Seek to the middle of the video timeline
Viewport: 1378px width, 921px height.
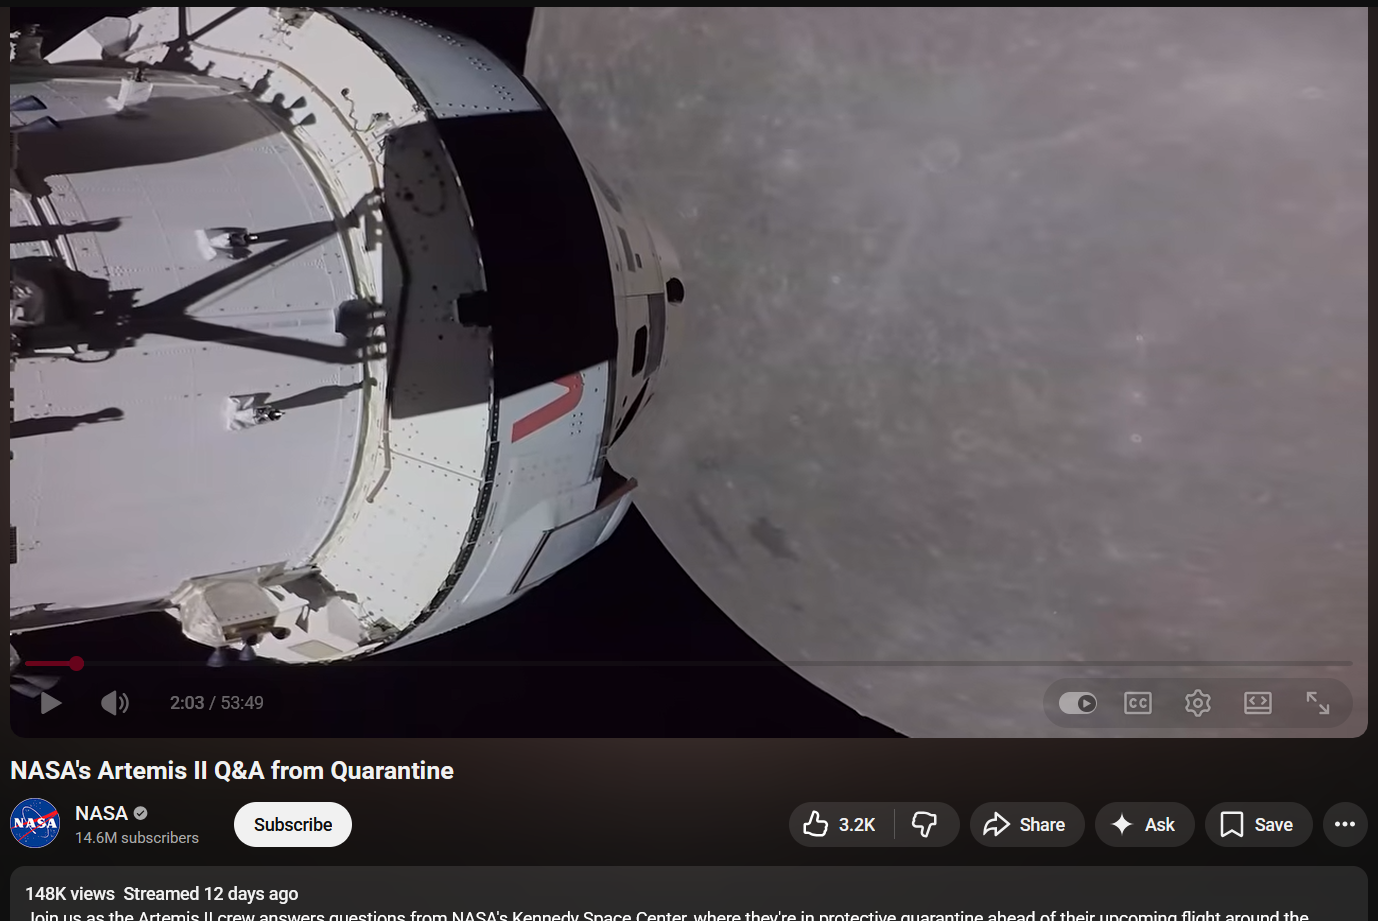(x=689, y=663)
